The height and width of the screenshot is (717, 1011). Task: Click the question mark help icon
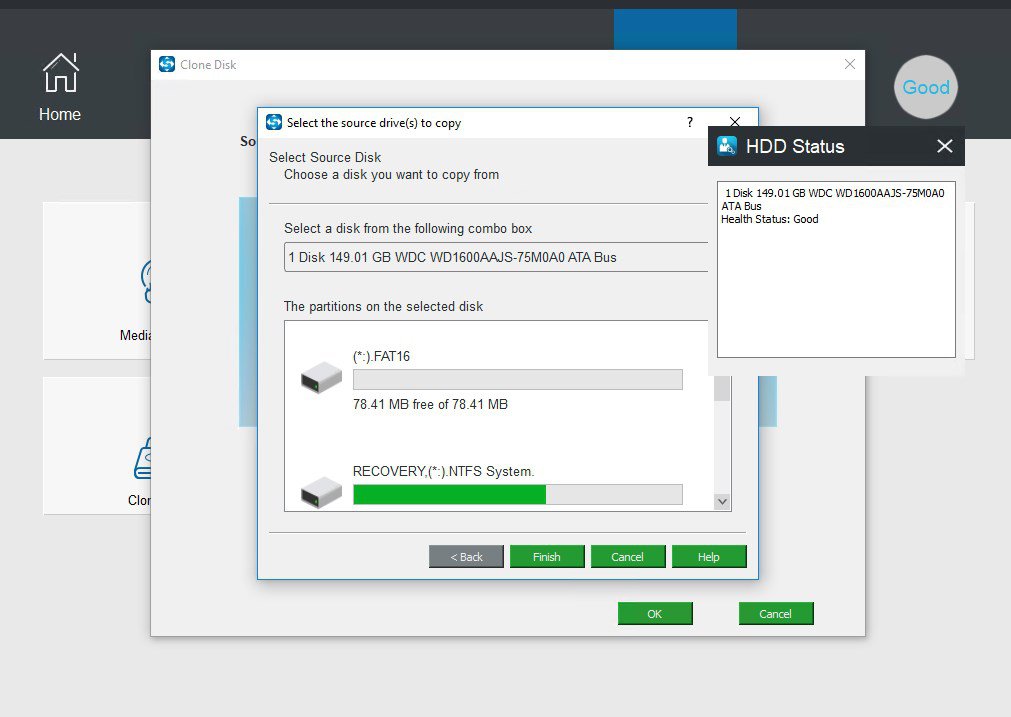(x=689, y=123)
